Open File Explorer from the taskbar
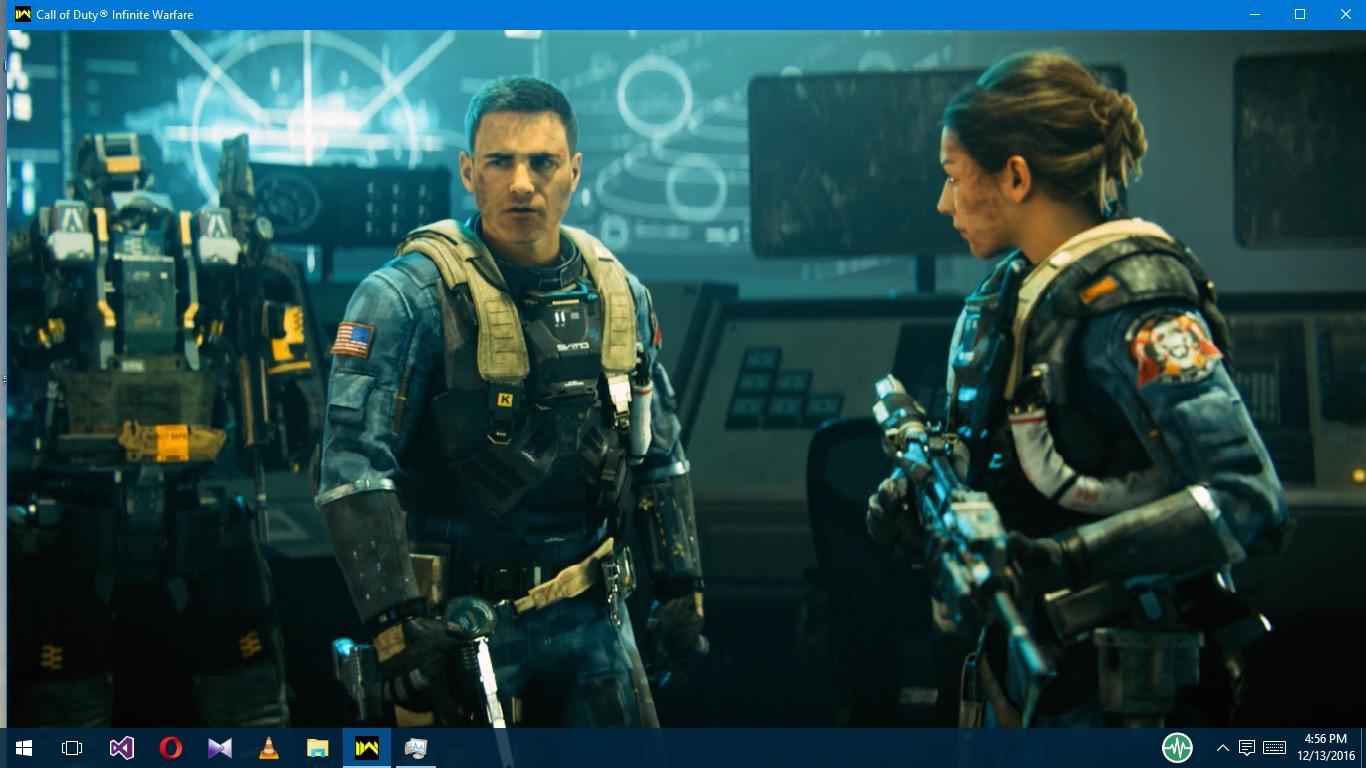Screen dimensions: 1366x768 click(x=317, y=748)
